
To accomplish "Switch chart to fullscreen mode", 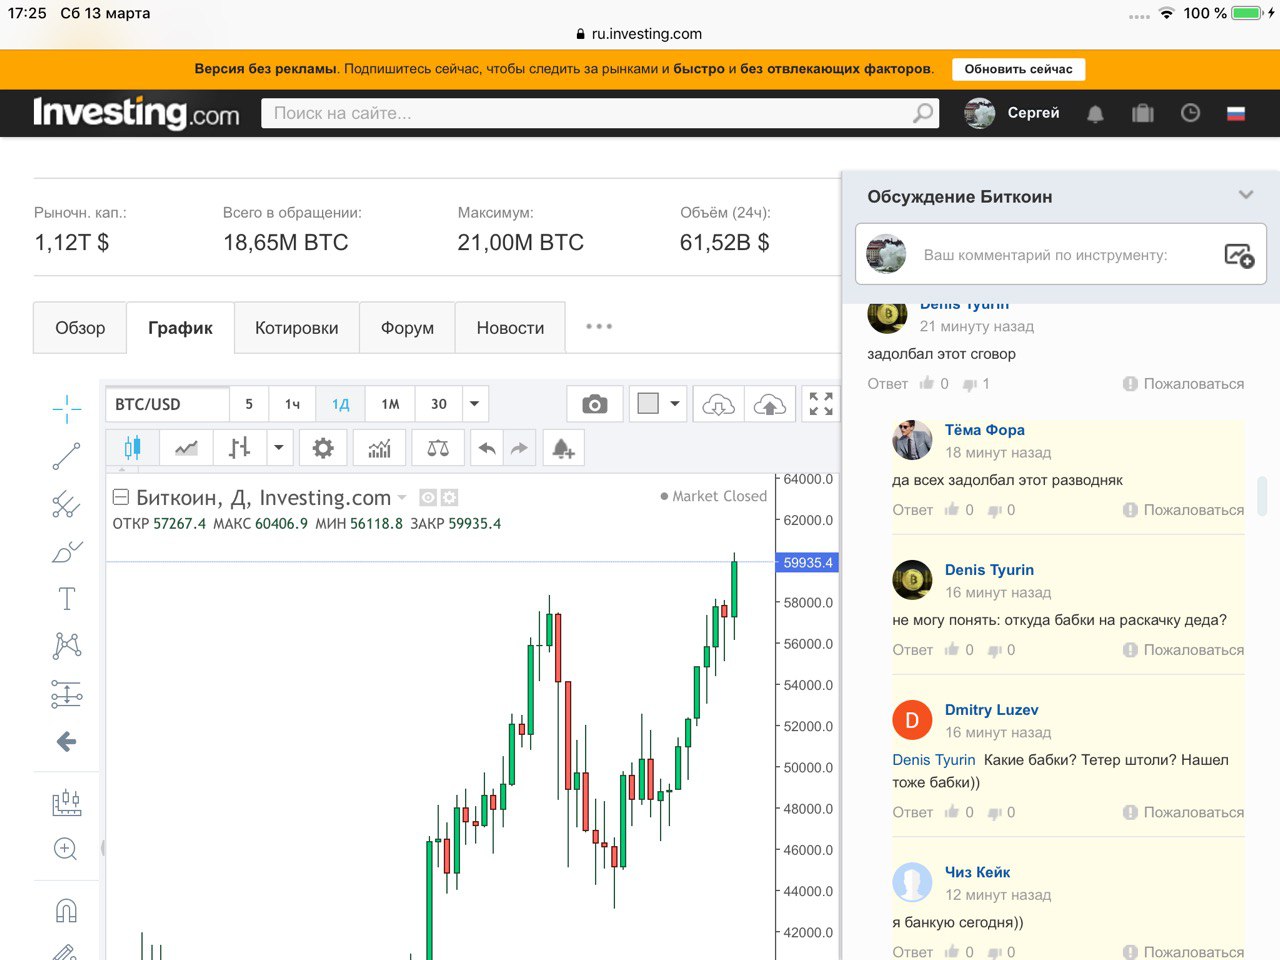I will click(821, 404).
